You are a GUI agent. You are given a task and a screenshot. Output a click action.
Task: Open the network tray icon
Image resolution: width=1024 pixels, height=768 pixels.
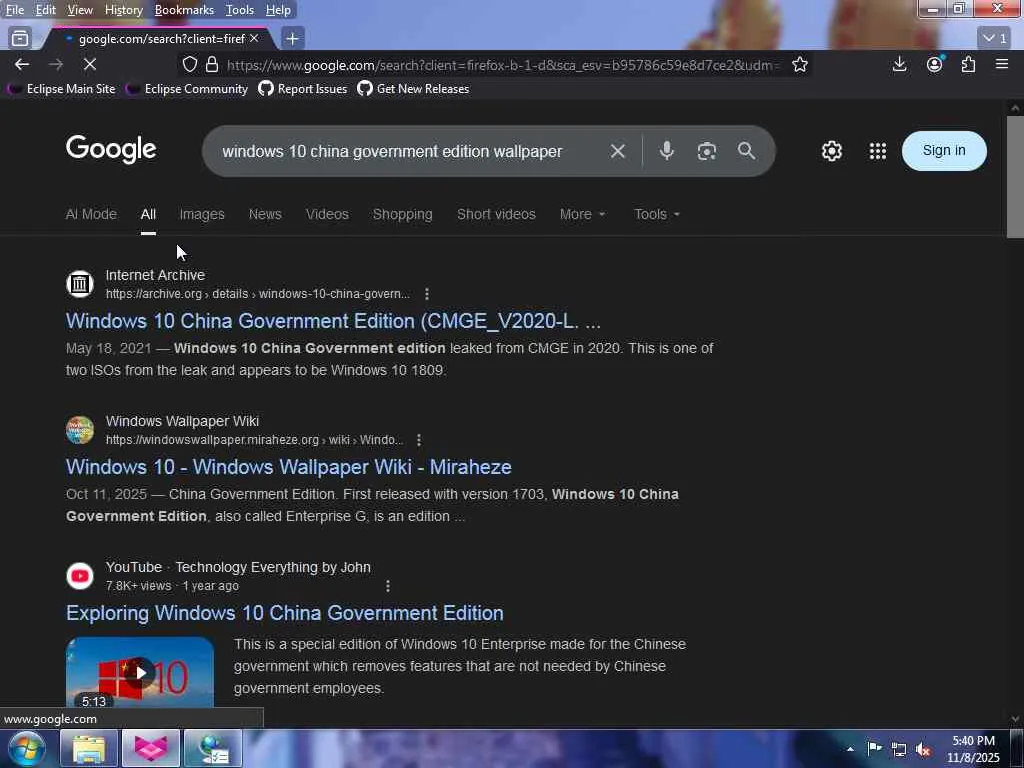click(x=899, y=749)
